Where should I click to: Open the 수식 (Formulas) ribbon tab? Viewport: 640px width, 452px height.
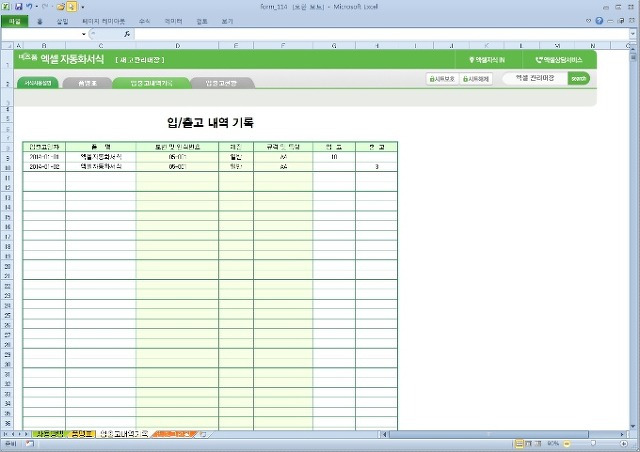(144, 21)
